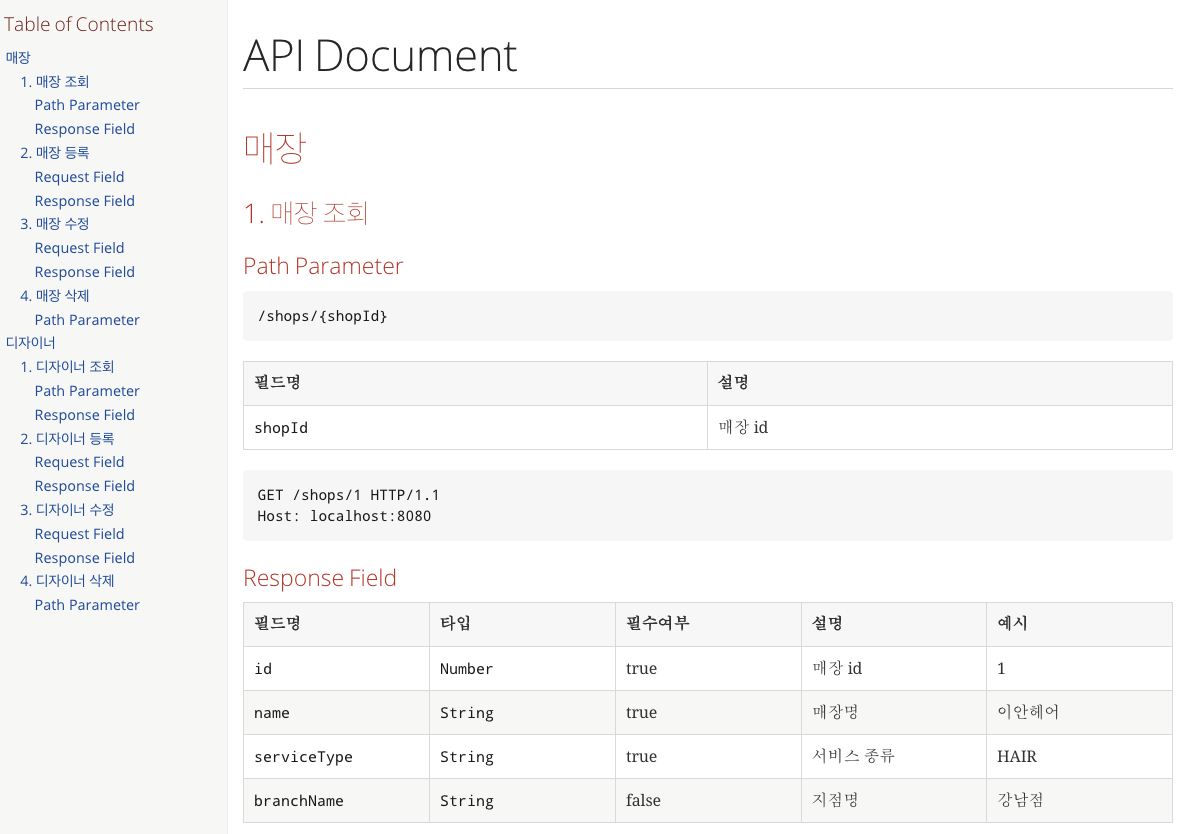Jump to 1. 디자이너 조회 in the contents

(67, 366)
